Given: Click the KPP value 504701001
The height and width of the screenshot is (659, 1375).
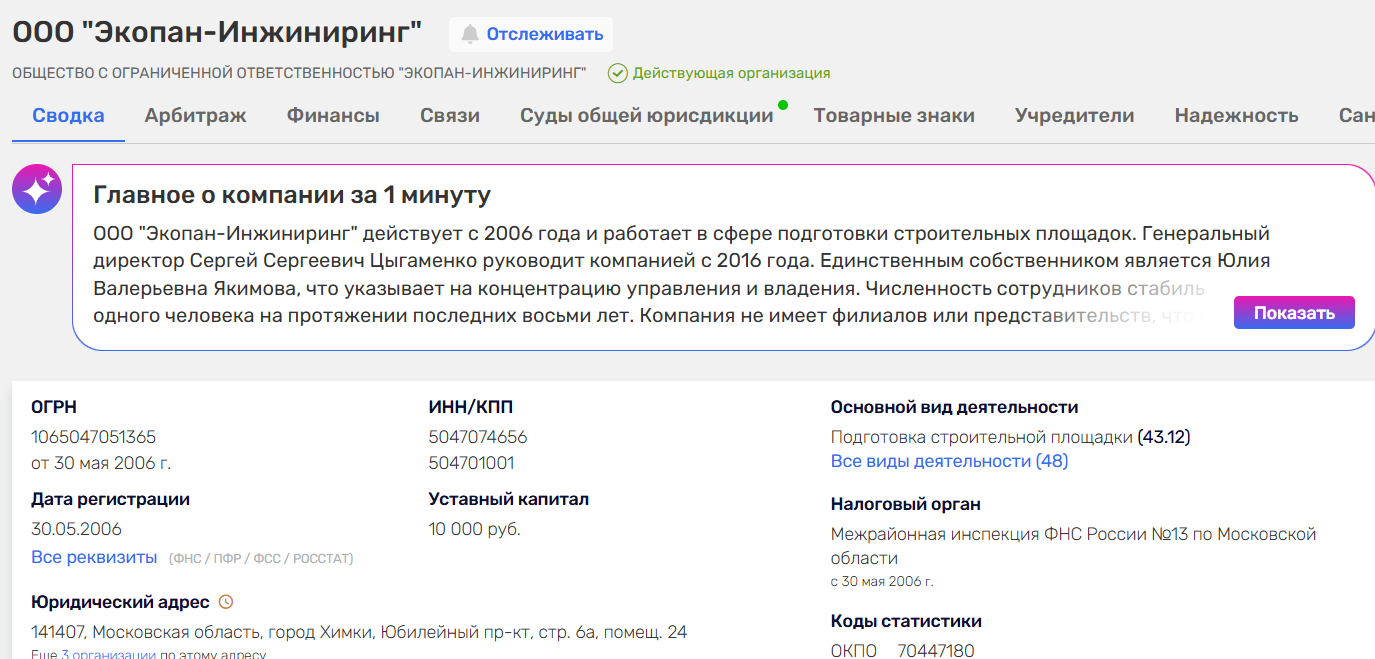Looking at the screenshot, I should 471,463.
